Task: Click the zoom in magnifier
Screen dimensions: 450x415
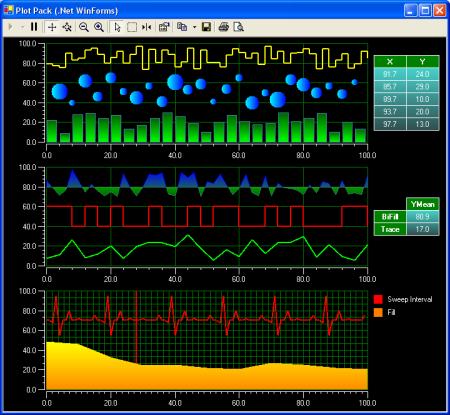Action: point(99,27)
